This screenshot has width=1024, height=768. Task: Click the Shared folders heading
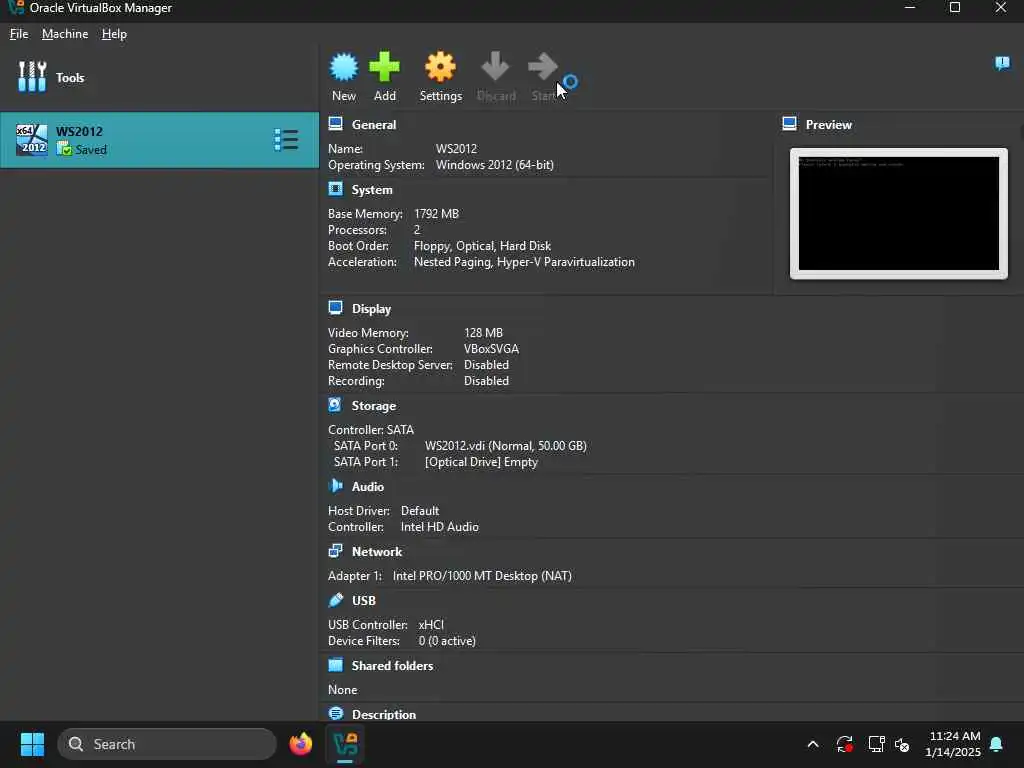coord(392,666)
